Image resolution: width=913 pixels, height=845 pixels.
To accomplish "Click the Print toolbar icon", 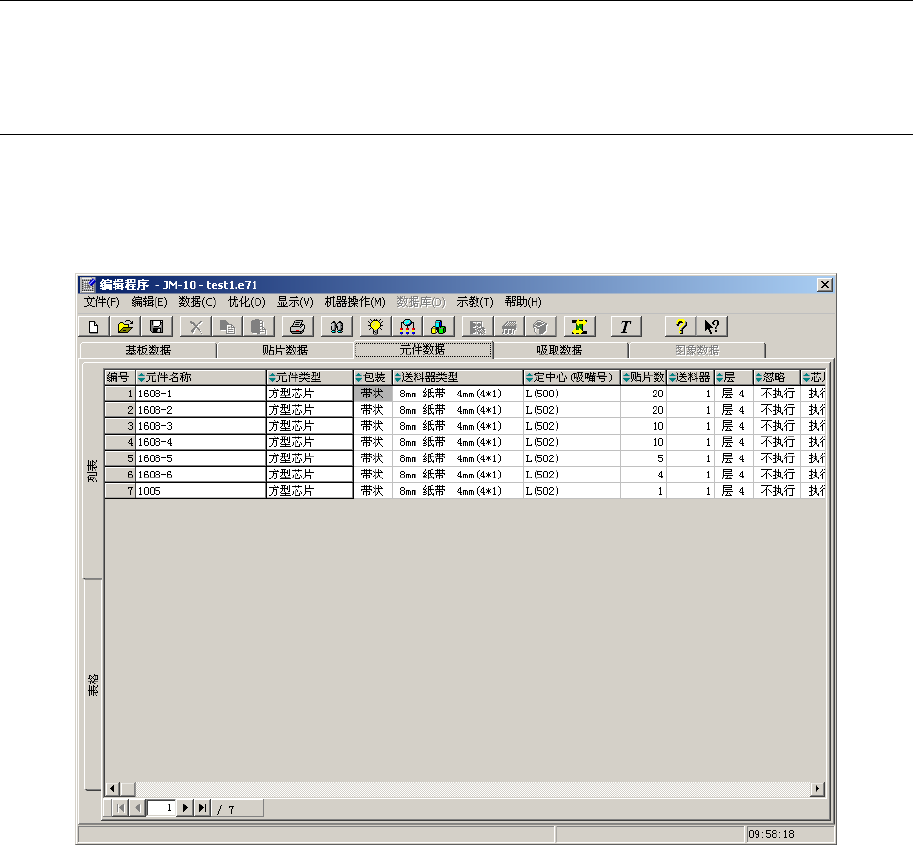I will 298,326.
